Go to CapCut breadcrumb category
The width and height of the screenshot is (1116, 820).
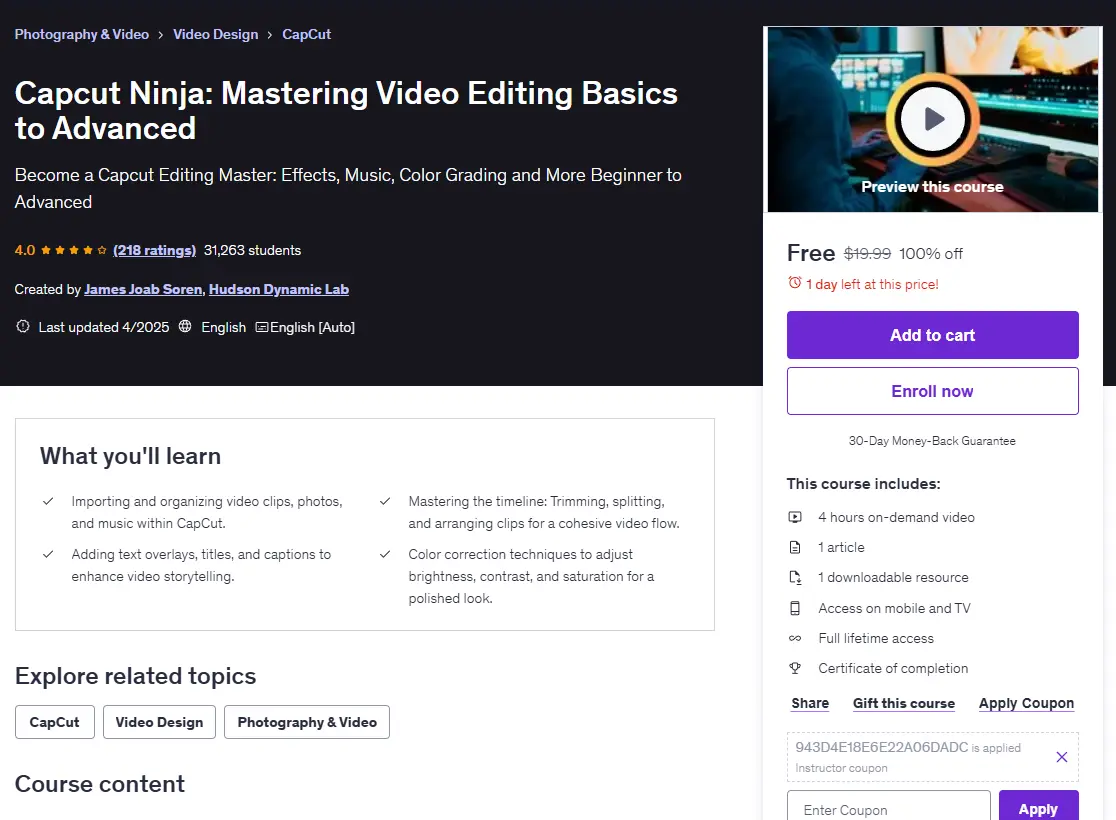[x=307, y=34]
